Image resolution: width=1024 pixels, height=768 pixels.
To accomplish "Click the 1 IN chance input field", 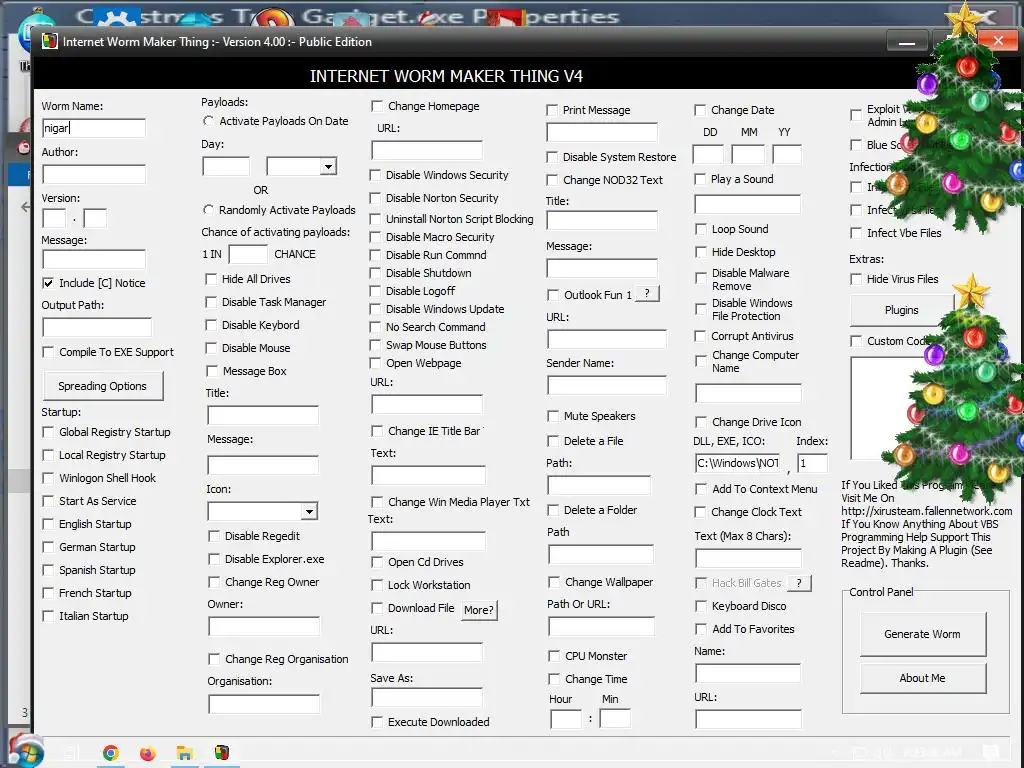I will tap(248, 254).
